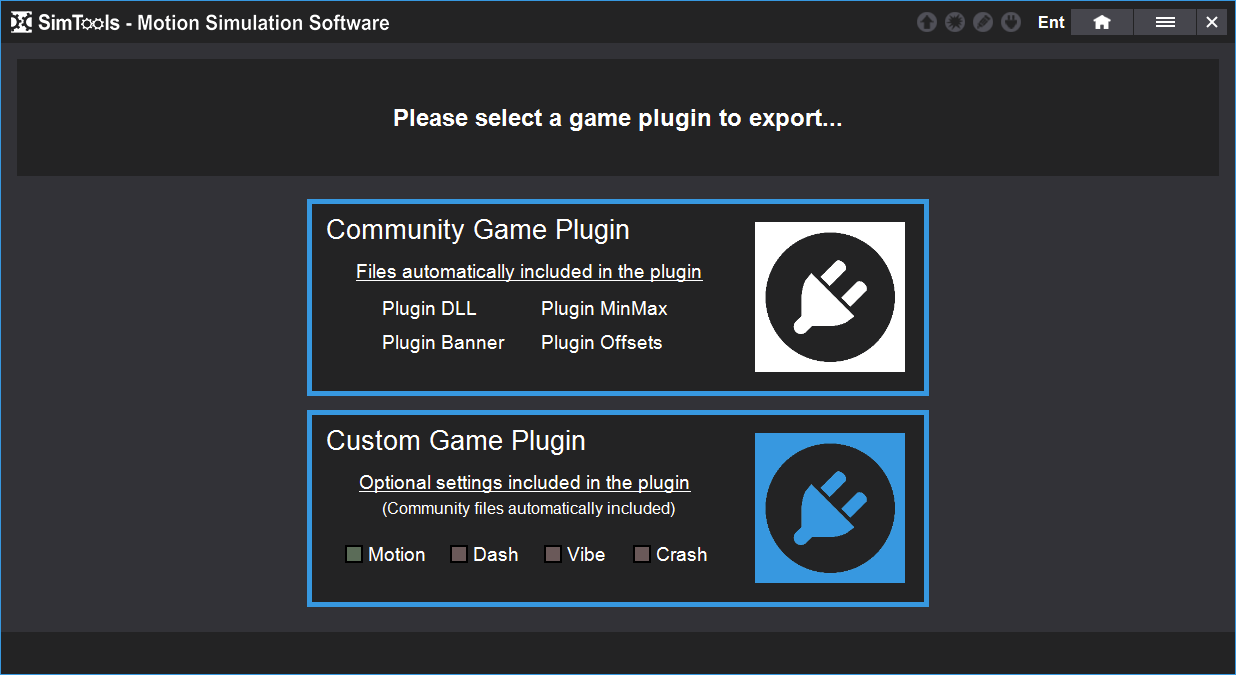
Task: Enable the Crash checkbox
Action: (642, 554)
